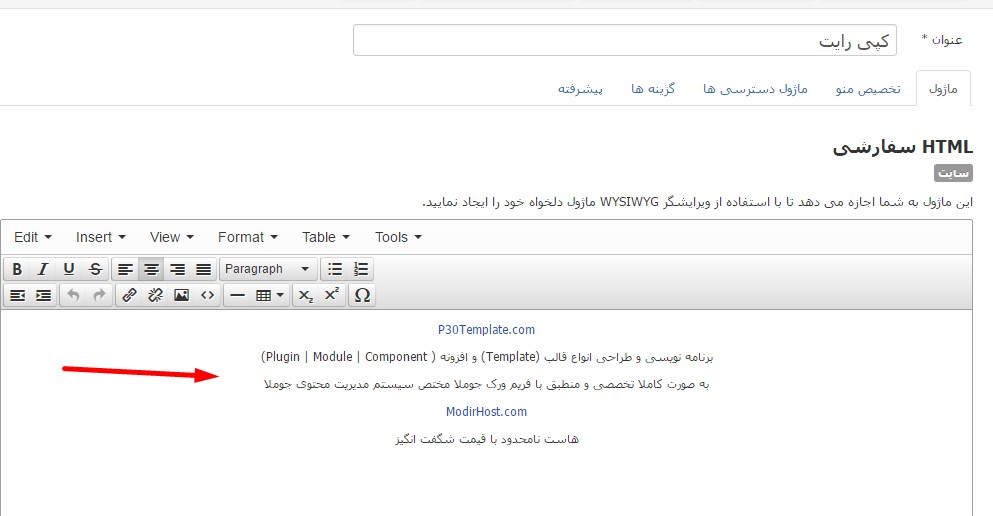This screenshot has width=993, height=516.
Task: Click the ModirHost.com link in editor
Action: (x=486, y=412)
